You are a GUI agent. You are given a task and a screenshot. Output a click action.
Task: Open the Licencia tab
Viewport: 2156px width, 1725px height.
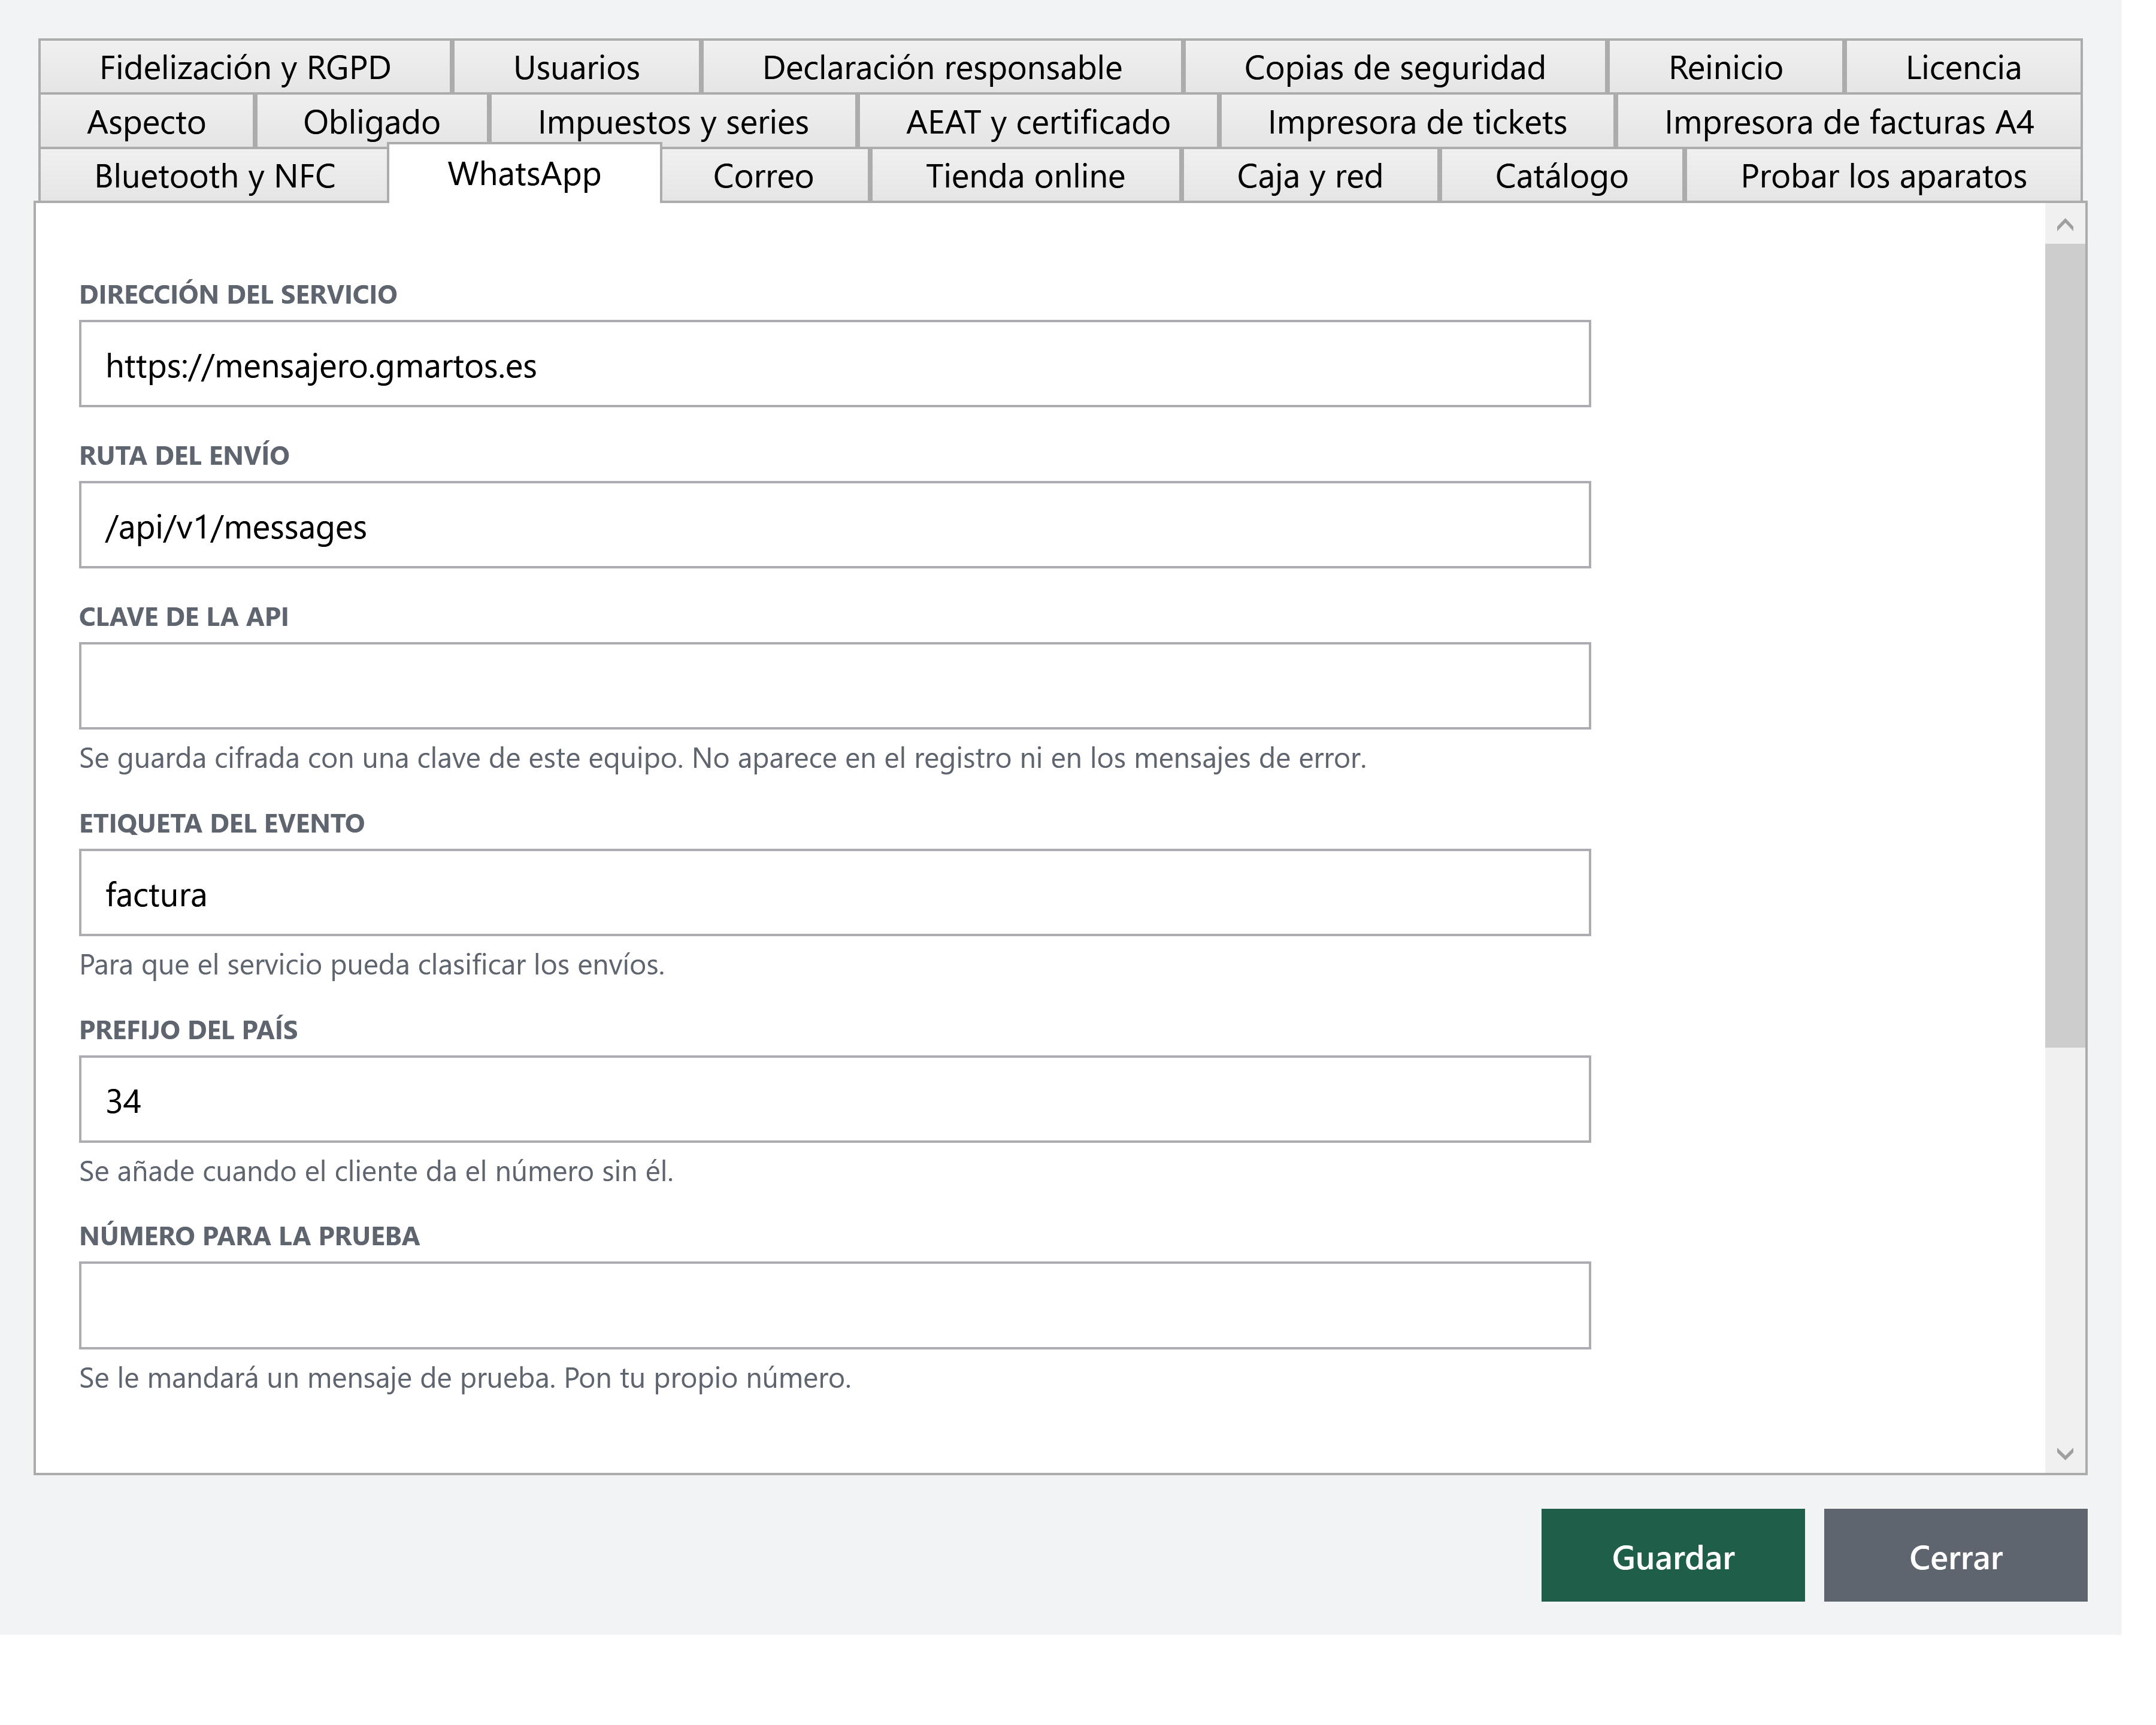coord(1963,67)
